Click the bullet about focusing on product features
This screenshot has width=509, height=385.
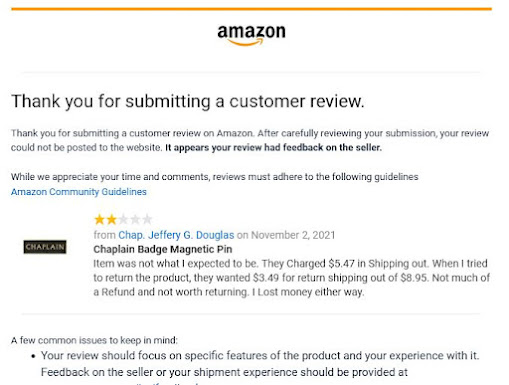click(260, 364)
